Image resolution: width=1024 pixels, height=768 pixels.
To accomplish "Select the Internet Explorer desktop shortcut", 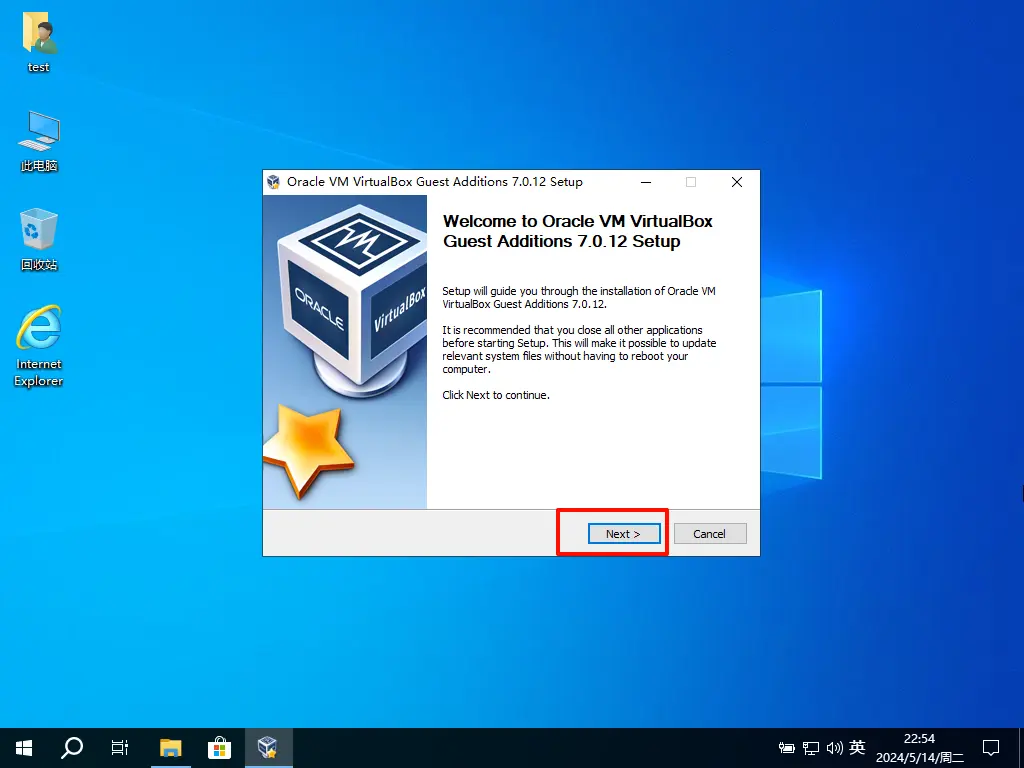I will pyautogui.click(x=39, y=346).
